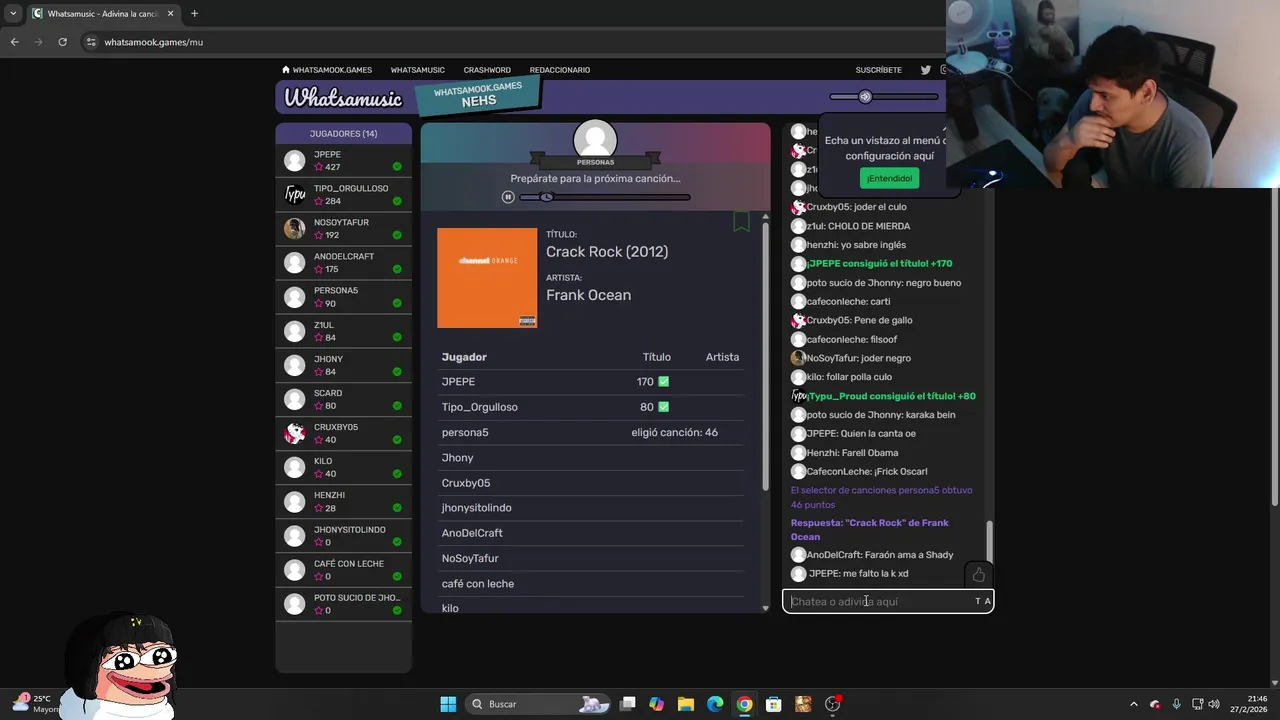The height and width of the screenshot is (720, 1280).
Task: Select player Z1UL in players list
Action: (343, 331)
